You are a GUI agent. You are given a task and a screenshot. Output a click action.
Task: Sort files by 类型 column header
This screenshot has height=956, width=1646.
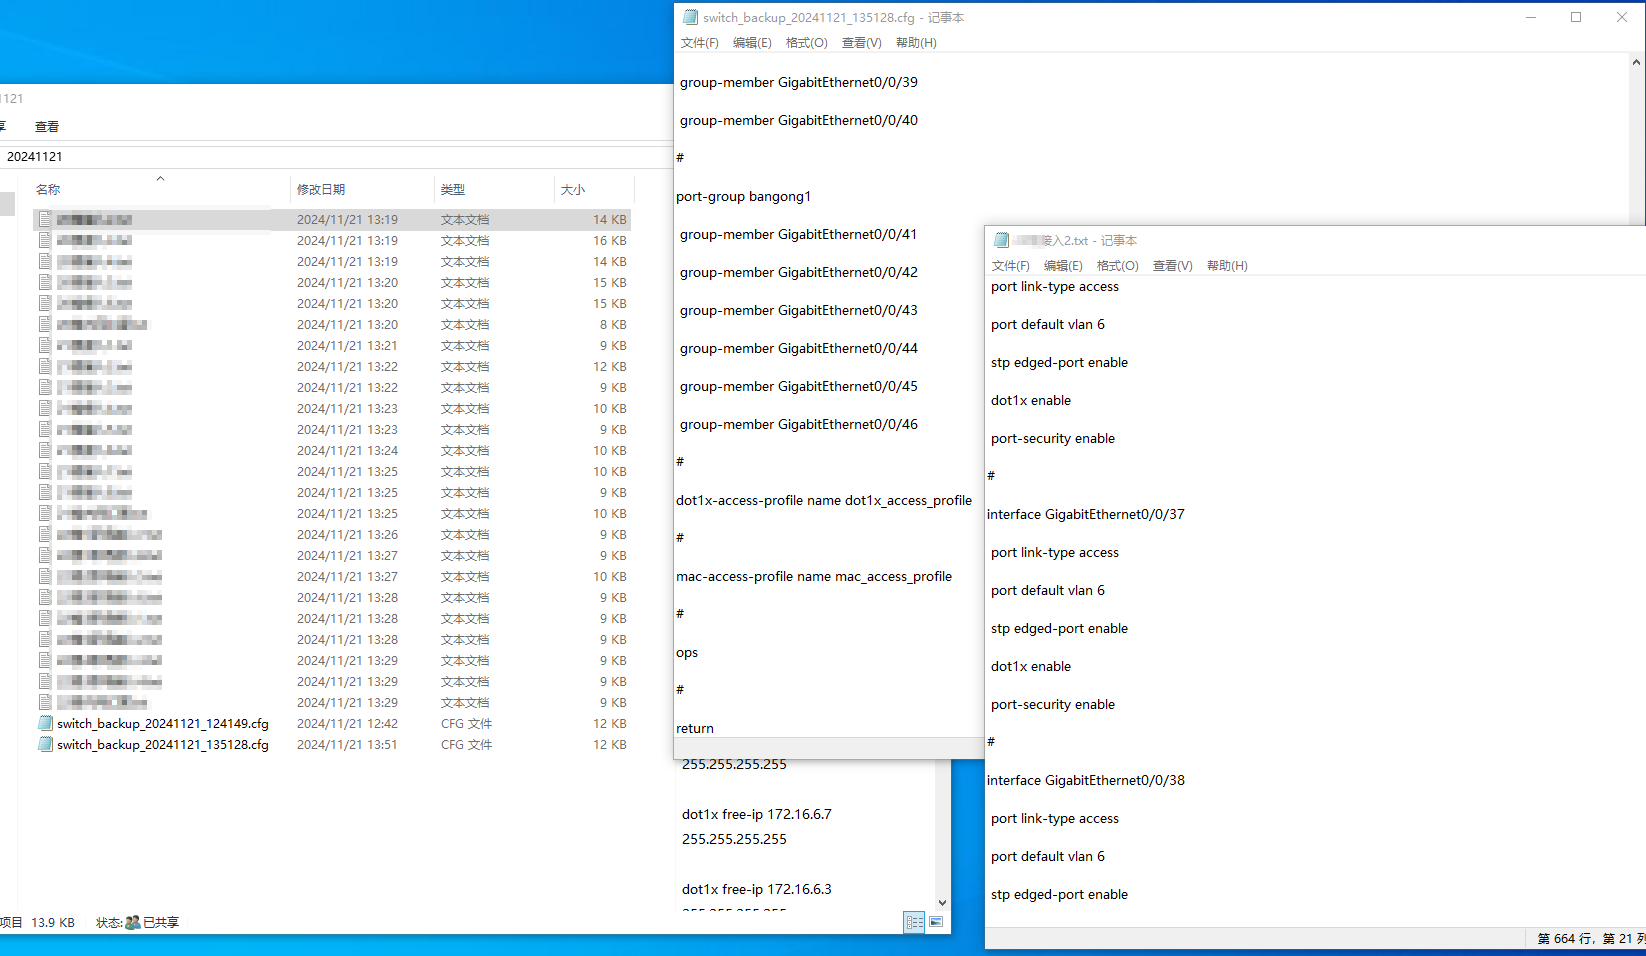pyautogui.click(x=453, y=190)
